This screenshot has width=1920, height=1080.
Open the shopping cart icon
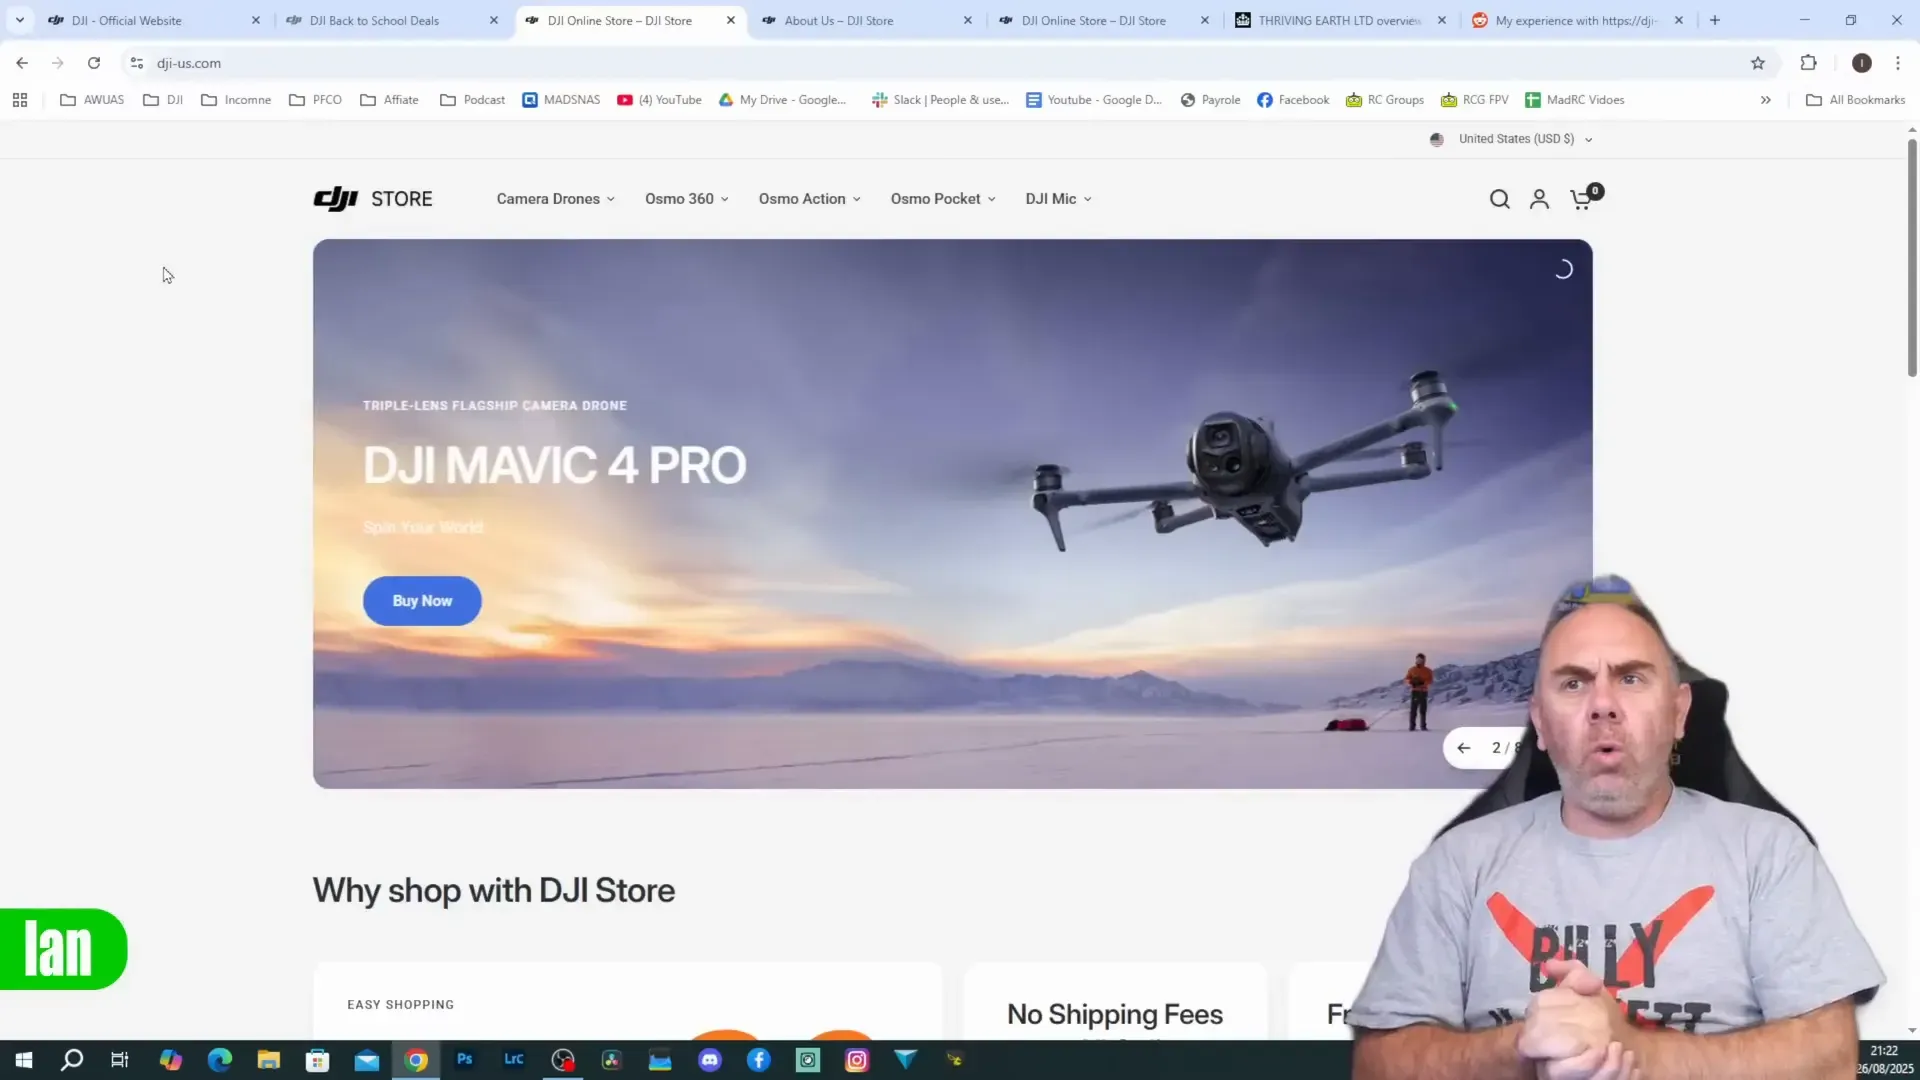click(x=1583, y=198)
